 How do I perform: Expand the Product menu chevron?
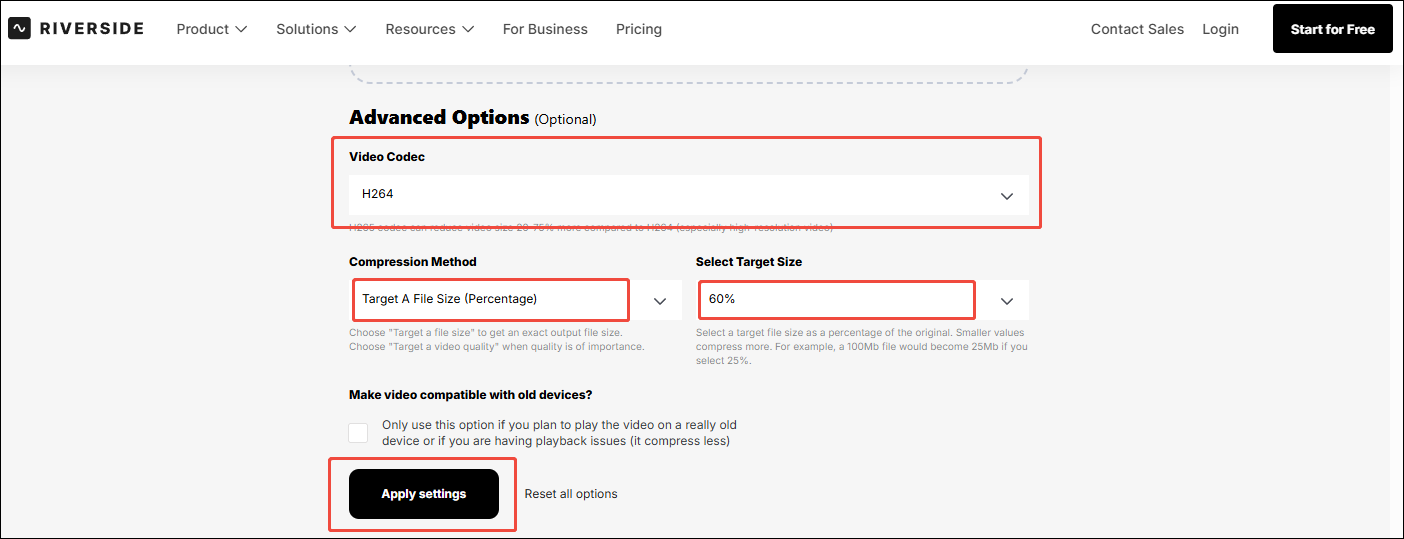tap(241, 30)
